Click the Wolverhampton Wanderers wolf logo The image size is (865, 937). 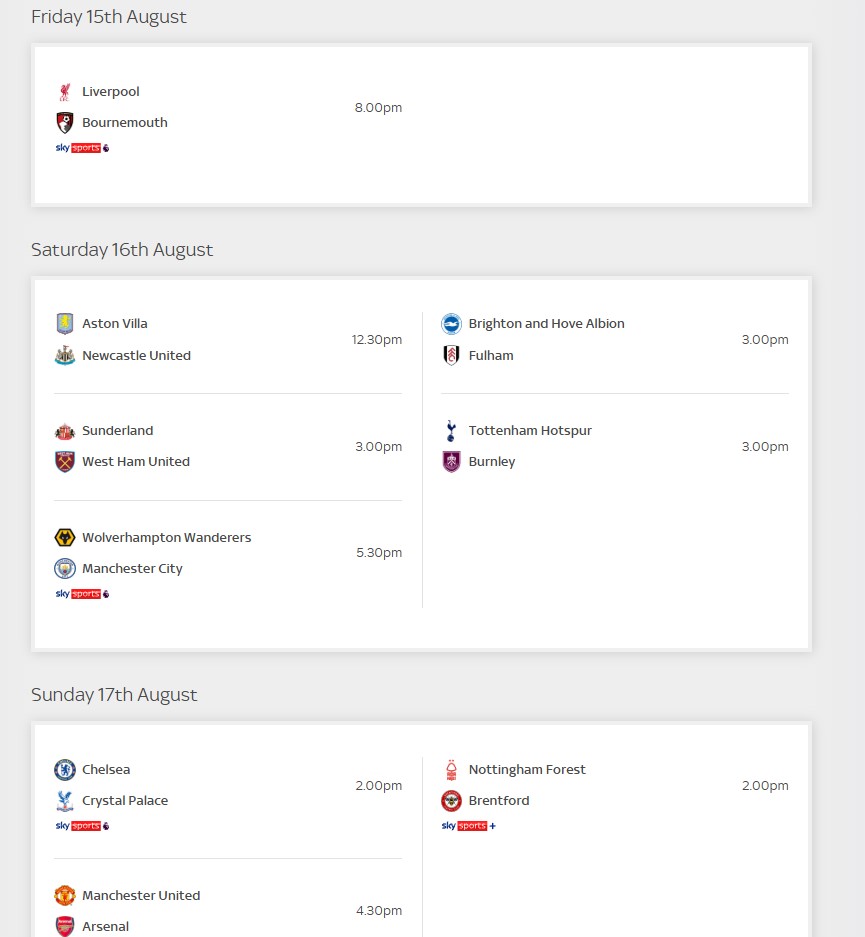click(x=65, y=537)
